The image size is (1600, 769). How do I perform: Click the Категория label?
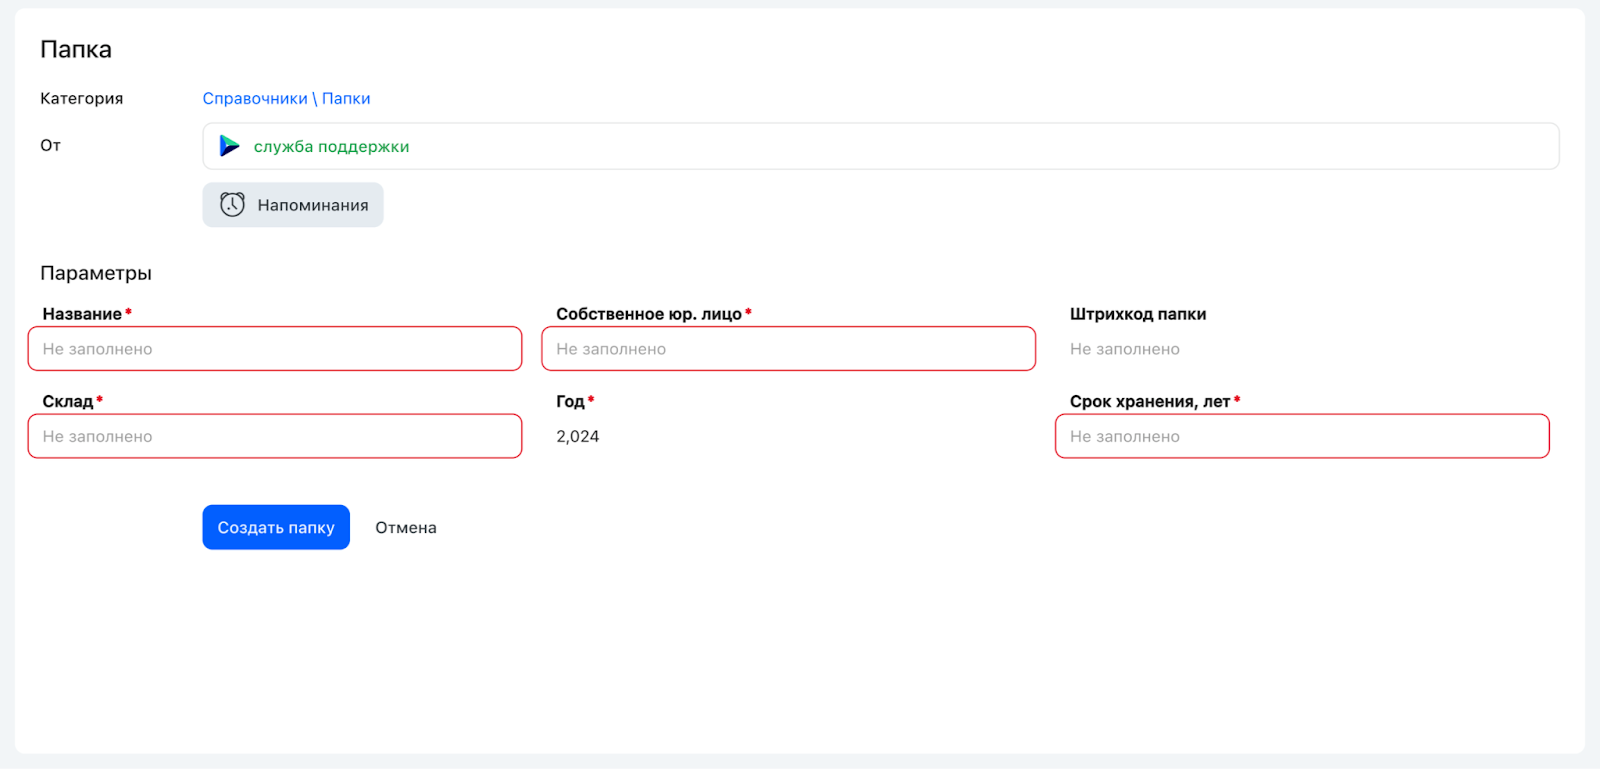pyautogui.click(x=82, y=98)
